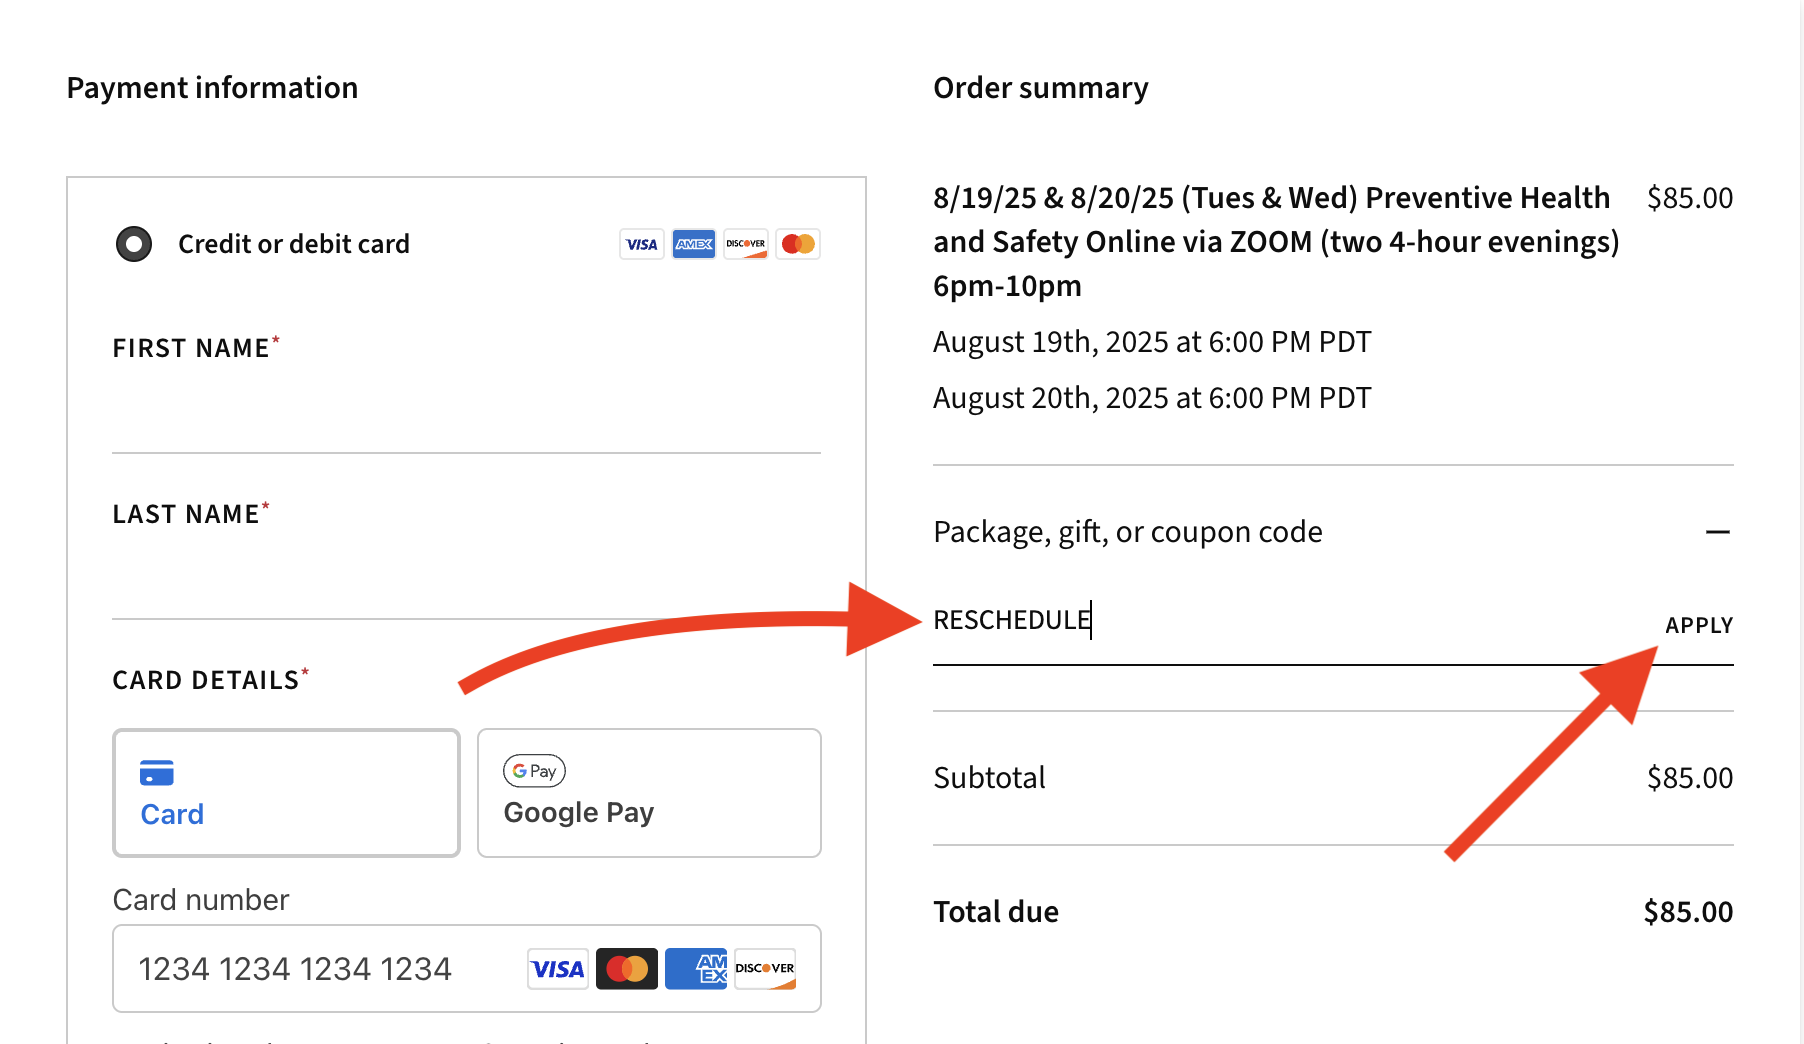Click the Package, gift, or coupon code heading
The height and width of the screenshot is (1044, 1804).
coord(1127,532)
